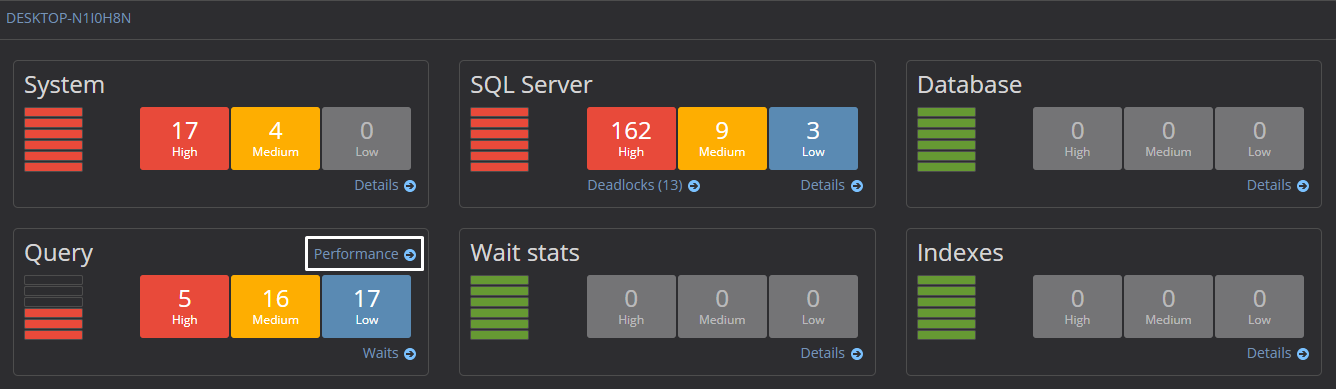Select the System 17 High tile
The image size is (1336, 389).
pos(185,138)
